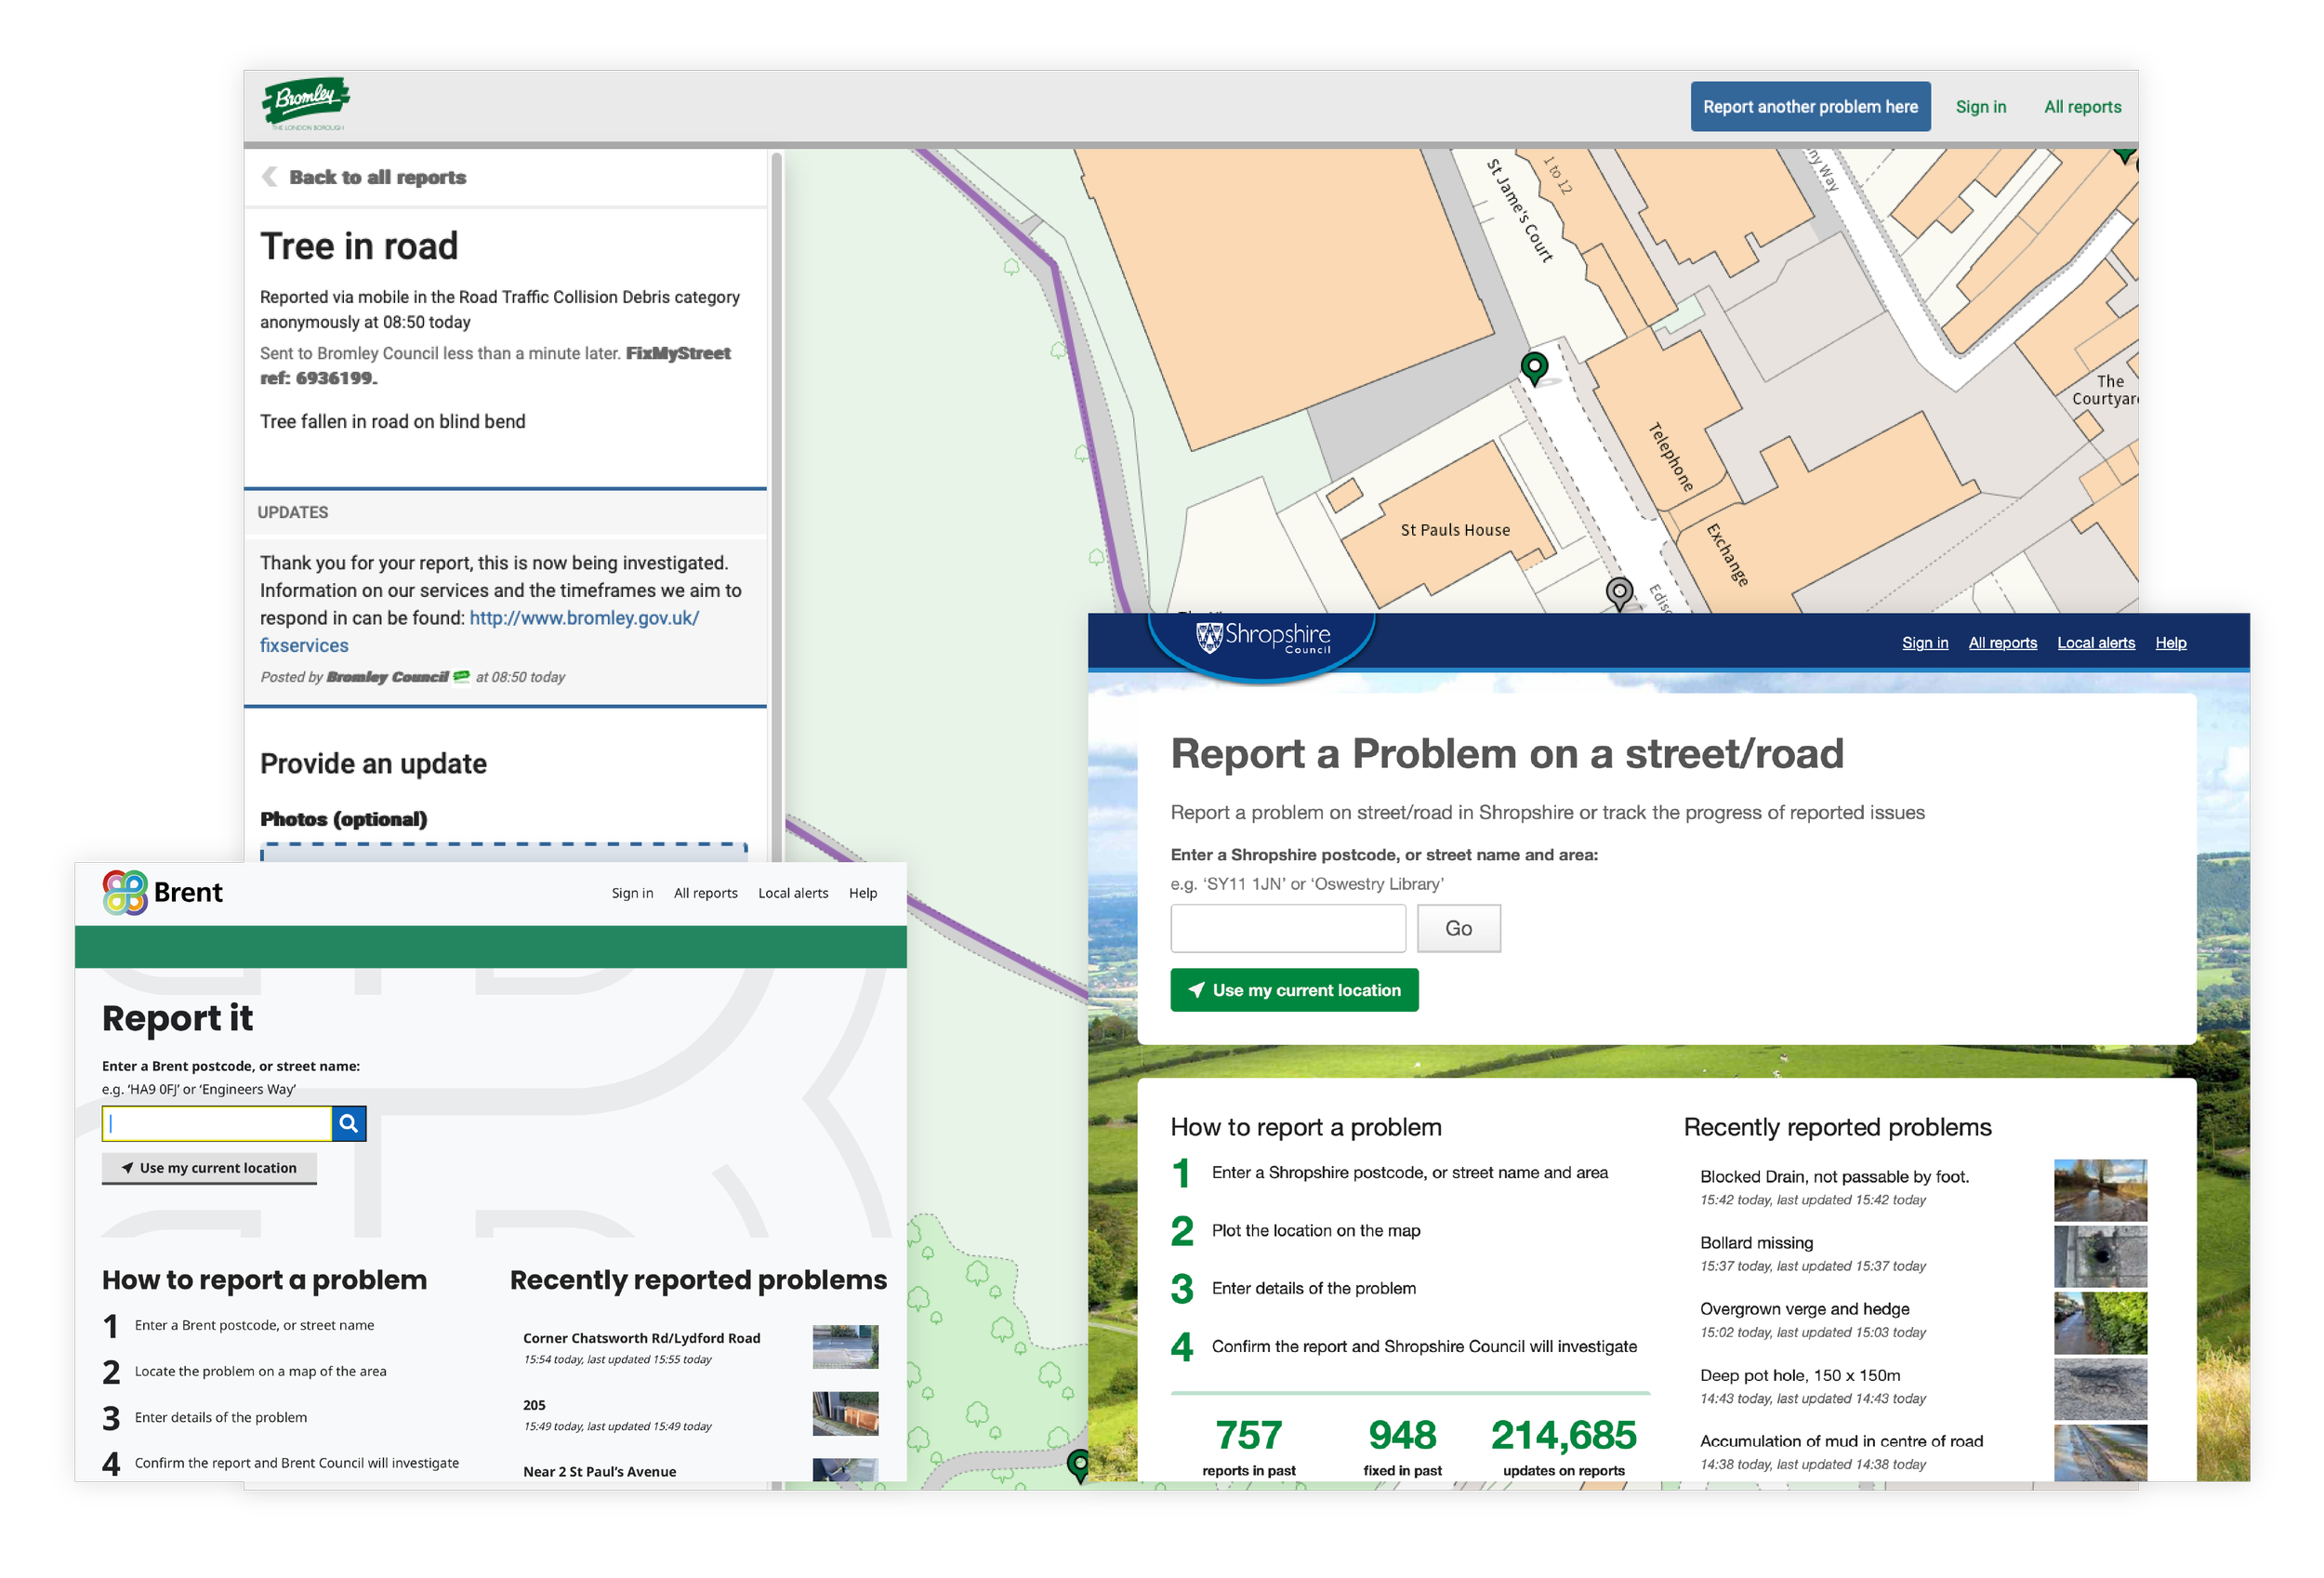2324x1578 pixels.
Task: Click the Brent search magnifier icon
Action: pos(348,1123)
